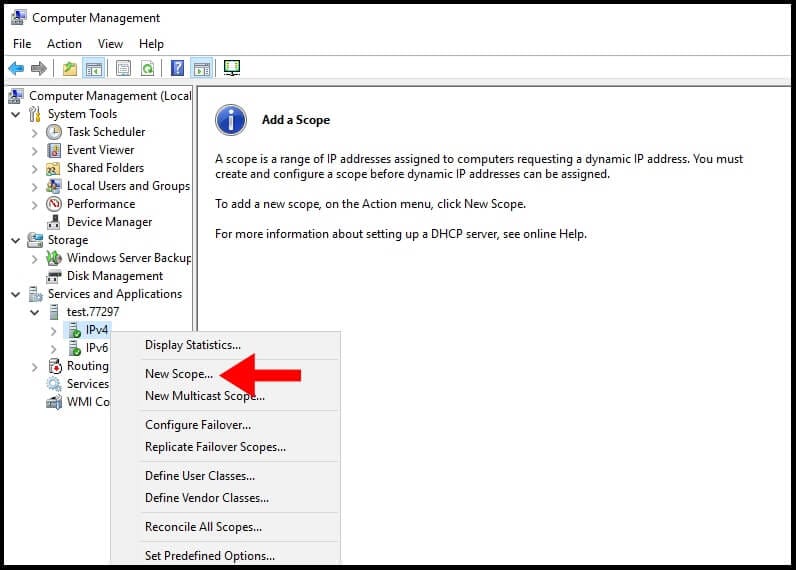796x570 pixels.
Task: Choose Define User Classes entry
Action: pyautogui.click(x=225, y=476)
